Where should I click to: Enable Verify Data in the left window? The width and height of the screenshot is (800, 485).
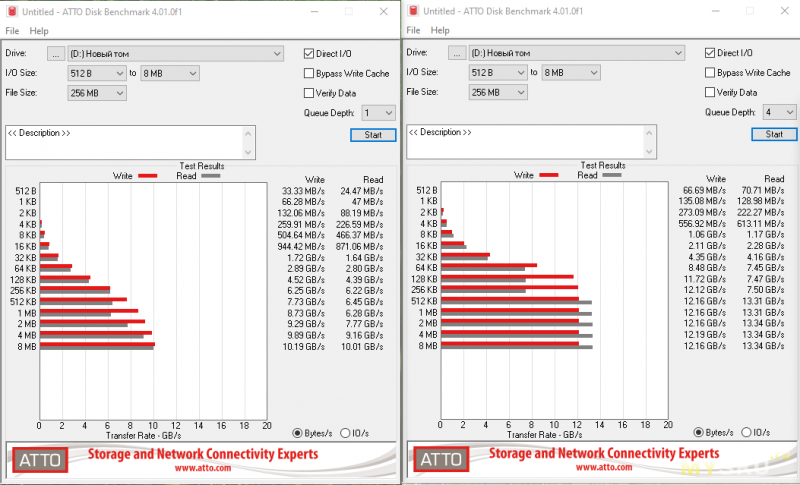coord(309,93)
